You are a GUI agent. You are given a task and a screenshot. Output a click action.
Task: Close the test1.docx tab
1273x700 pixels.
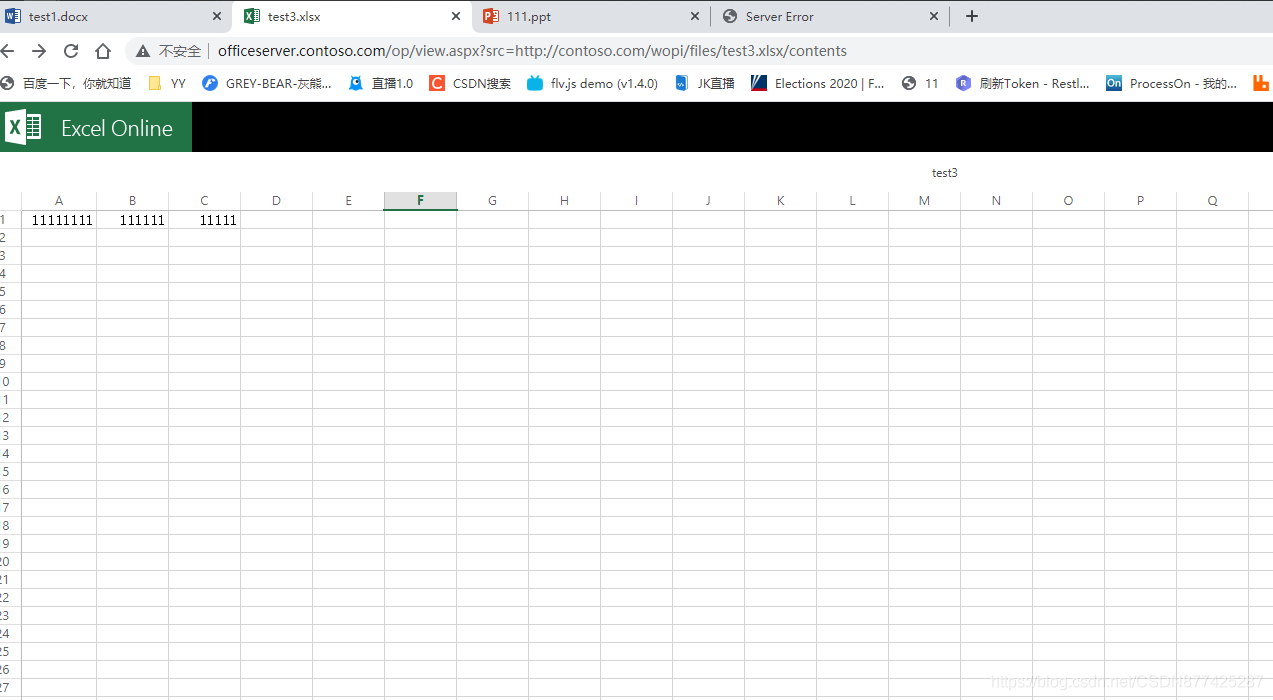[x=217, y=16]
